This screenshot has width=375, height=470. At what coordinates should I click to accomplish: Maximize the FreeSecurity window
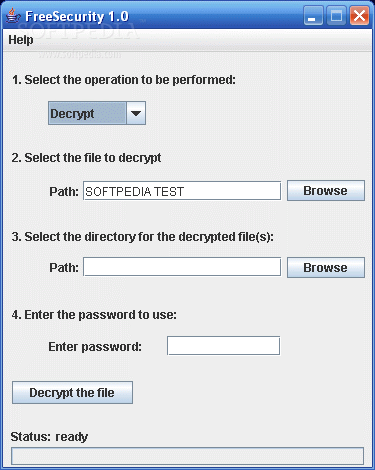coord(336,16)
